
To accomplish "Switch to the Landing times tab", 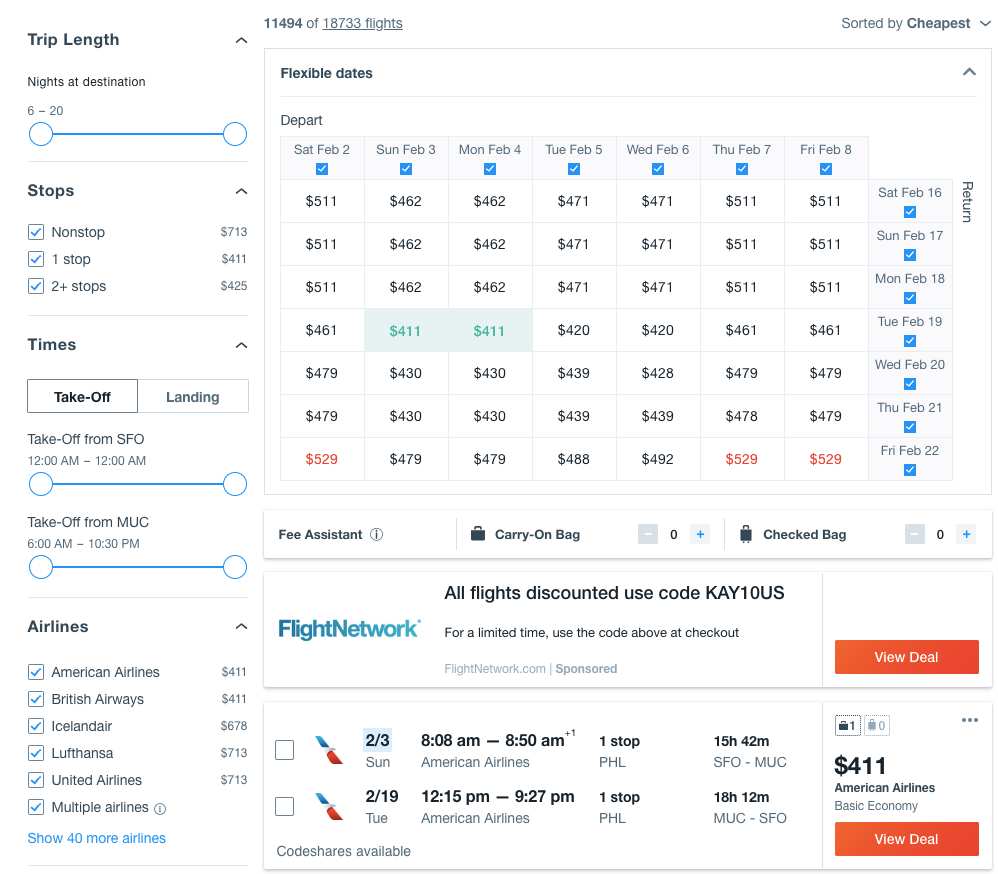I will (193, 397).
